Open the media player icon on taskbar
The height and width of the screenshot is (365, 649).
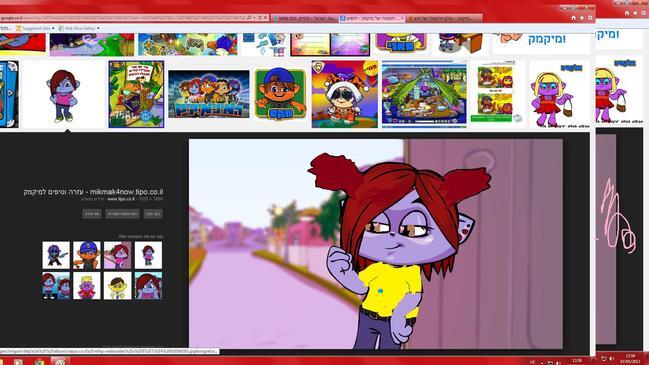pyautogui.click(x=18, y=362)
